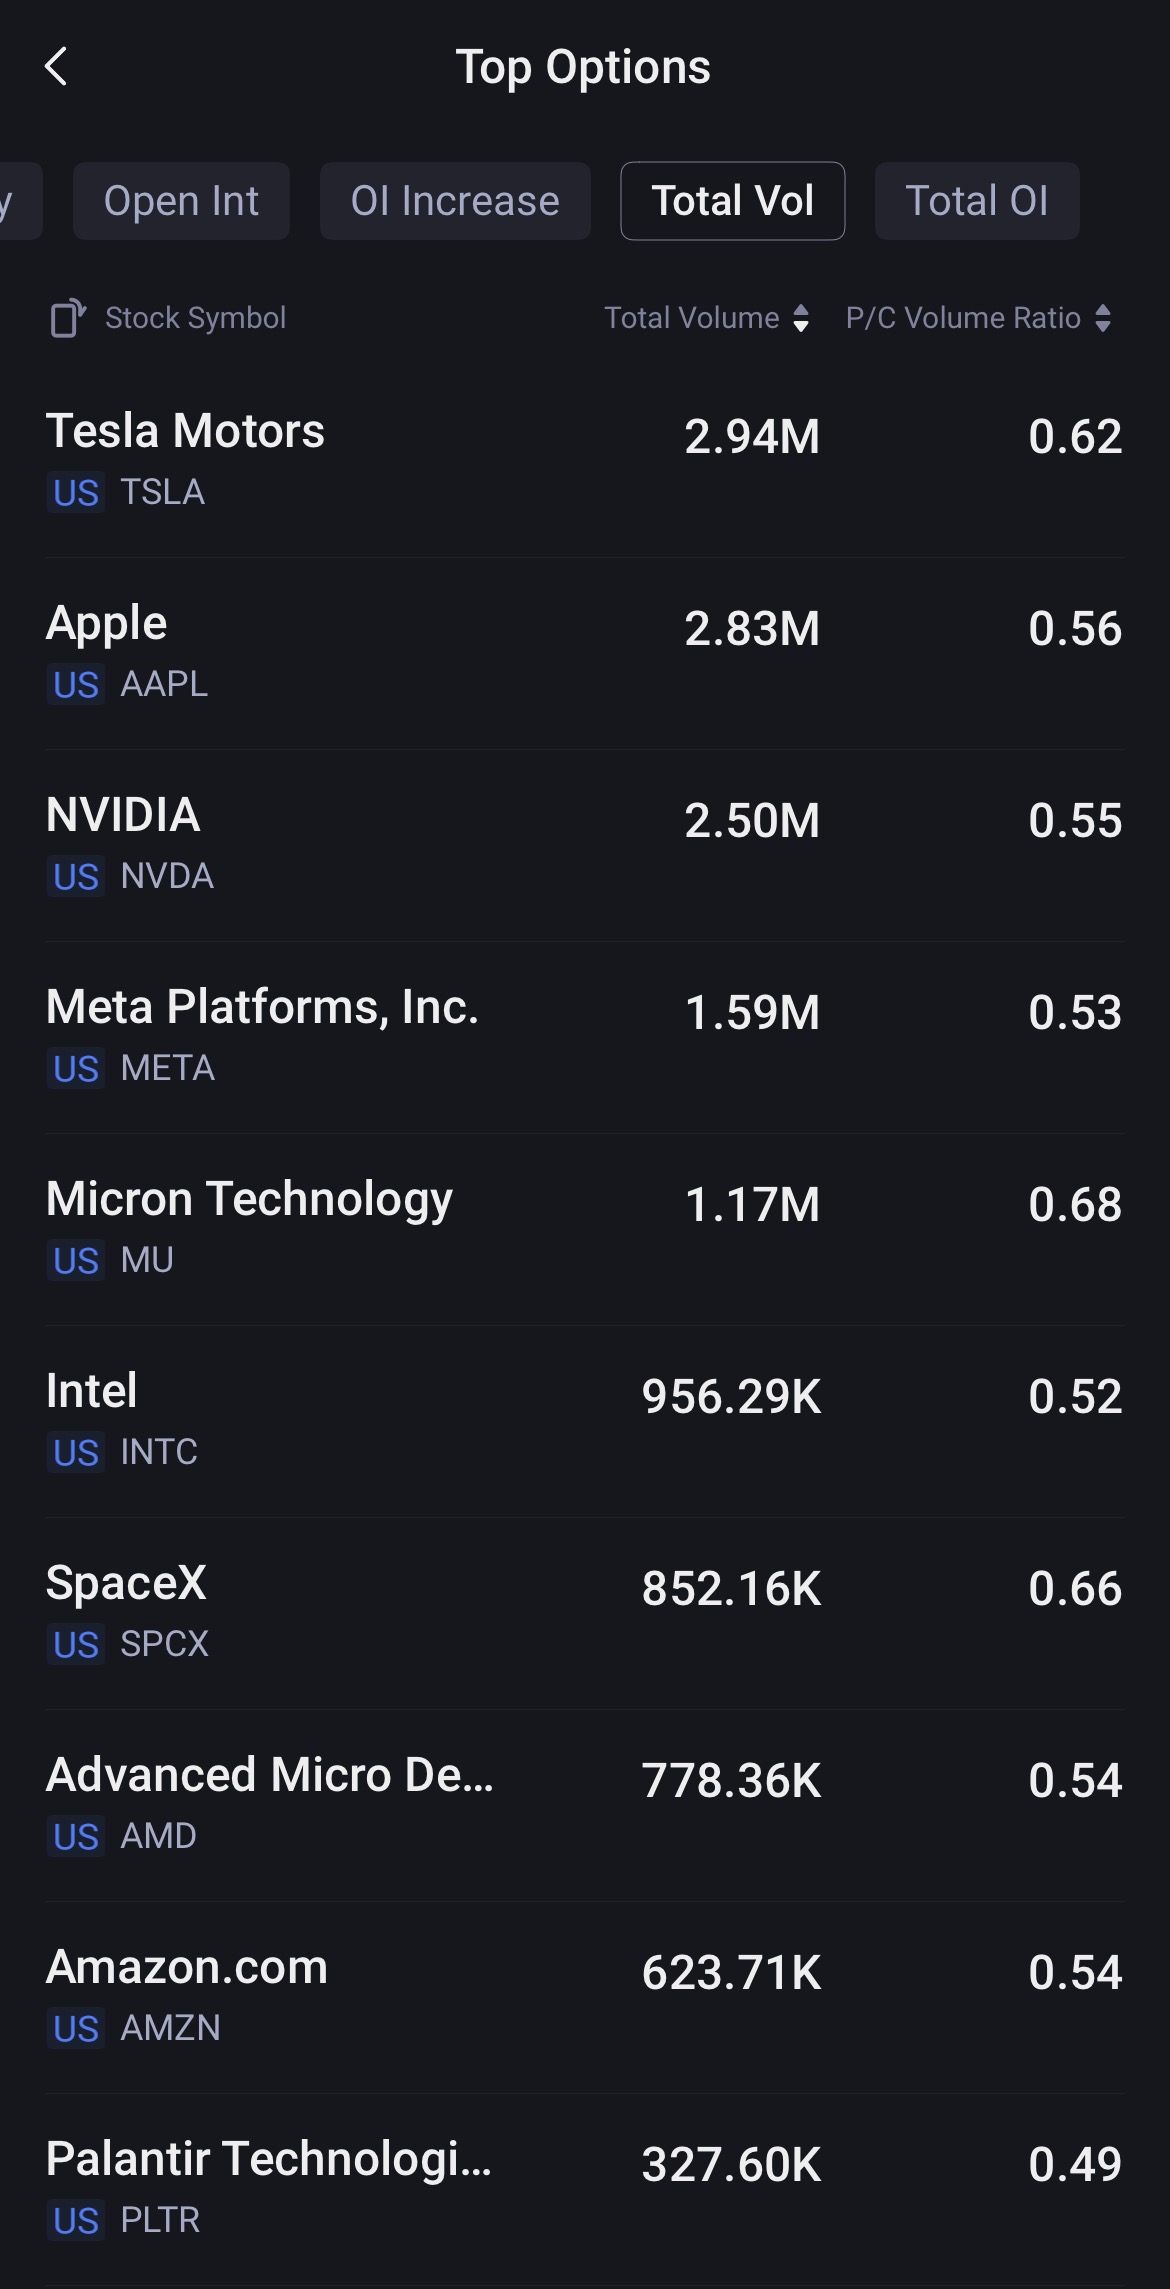This screenshot has height=2289, width=1170.
Task: Open the partially hidden leftmost tab
Action: [18, 201]
